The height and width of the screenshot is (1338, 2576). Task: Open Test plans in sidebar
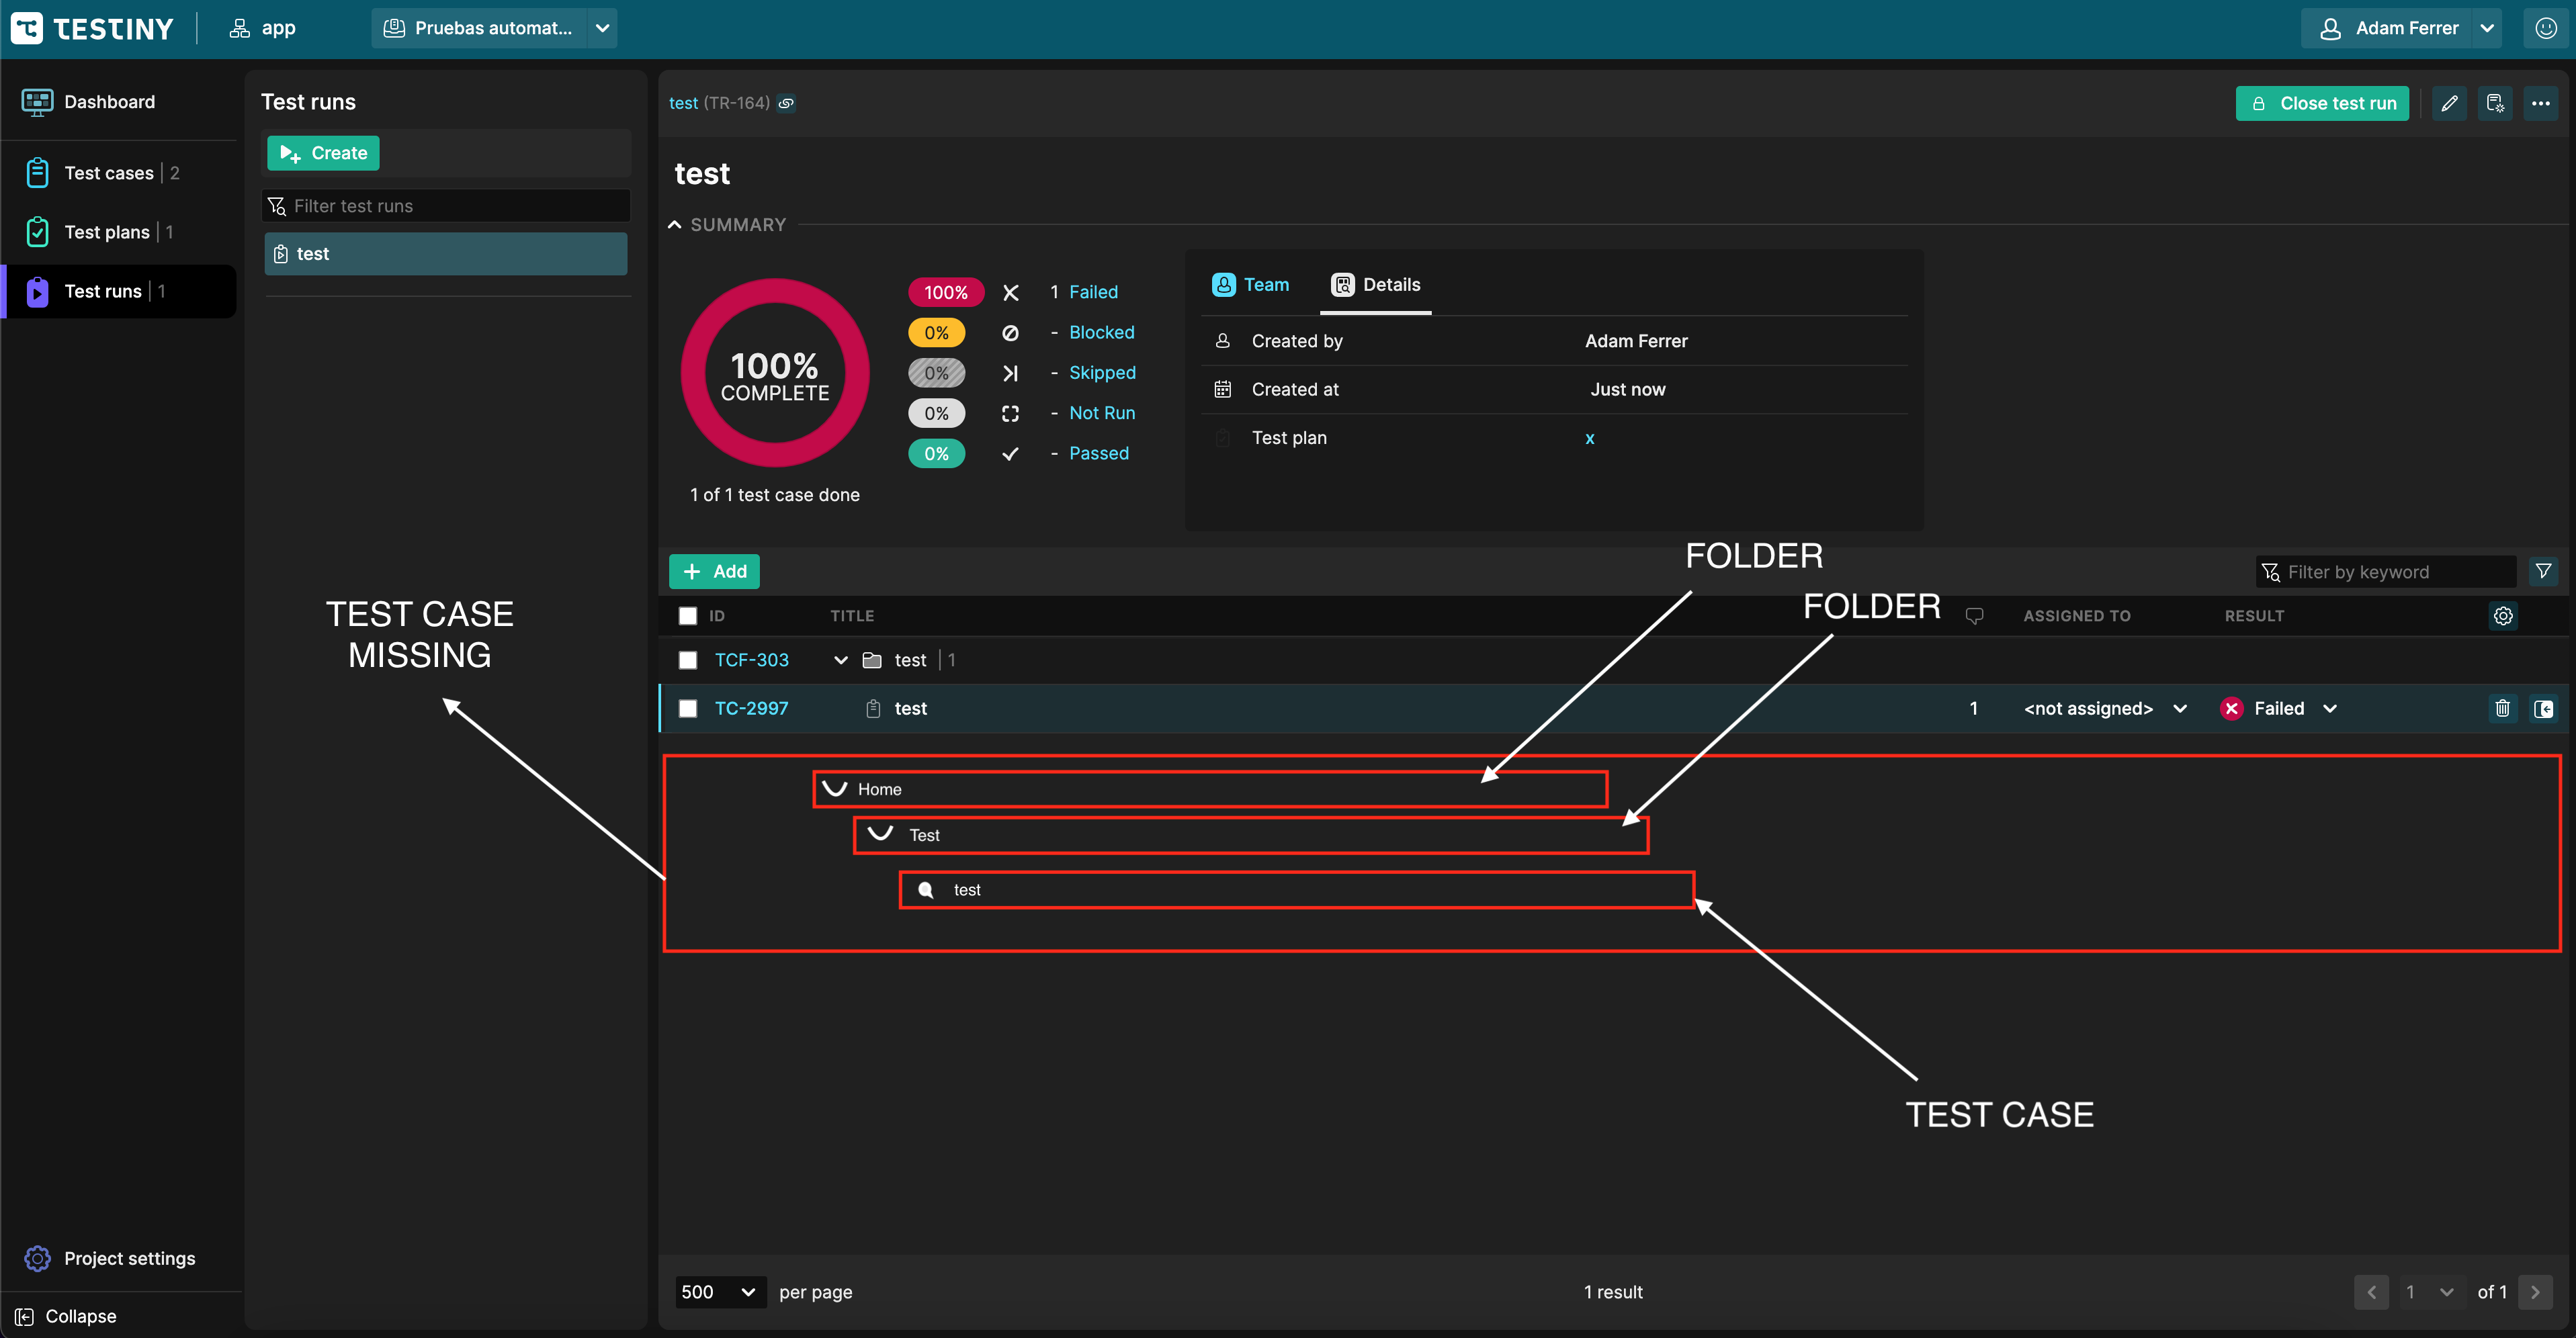pos(106,232)
